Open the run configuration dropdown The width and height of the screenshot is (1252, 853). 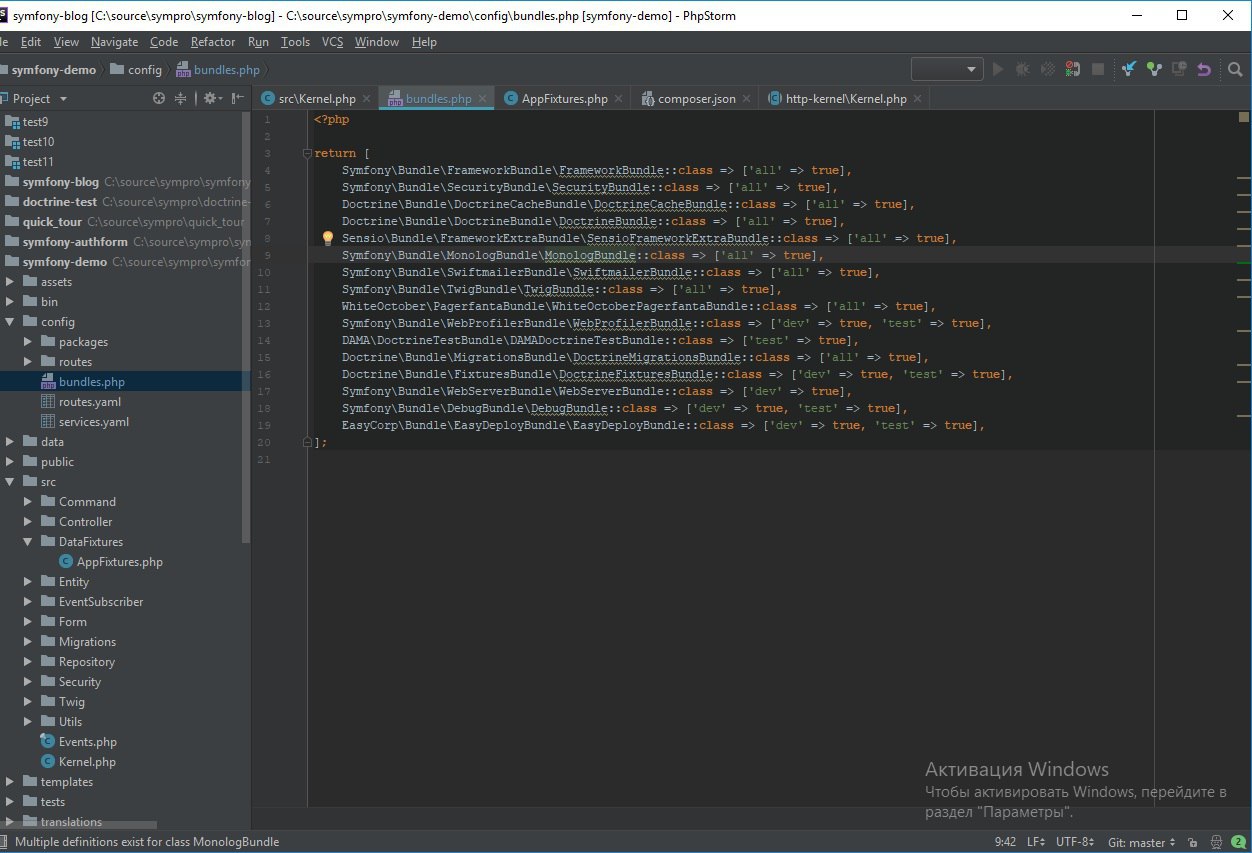(x=946, y=69)
